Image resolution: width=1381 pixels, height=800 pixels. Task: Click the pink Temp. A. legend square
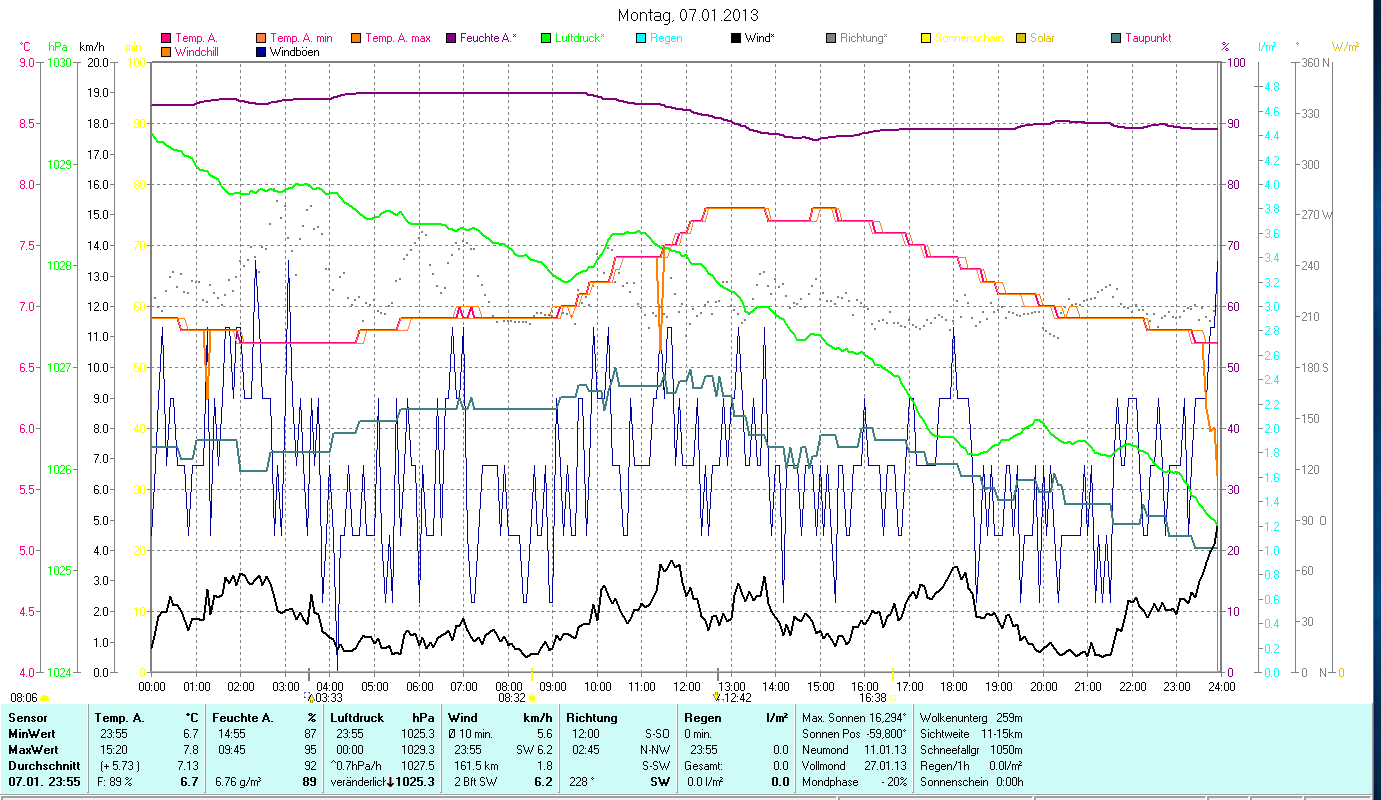pos(166,39)
